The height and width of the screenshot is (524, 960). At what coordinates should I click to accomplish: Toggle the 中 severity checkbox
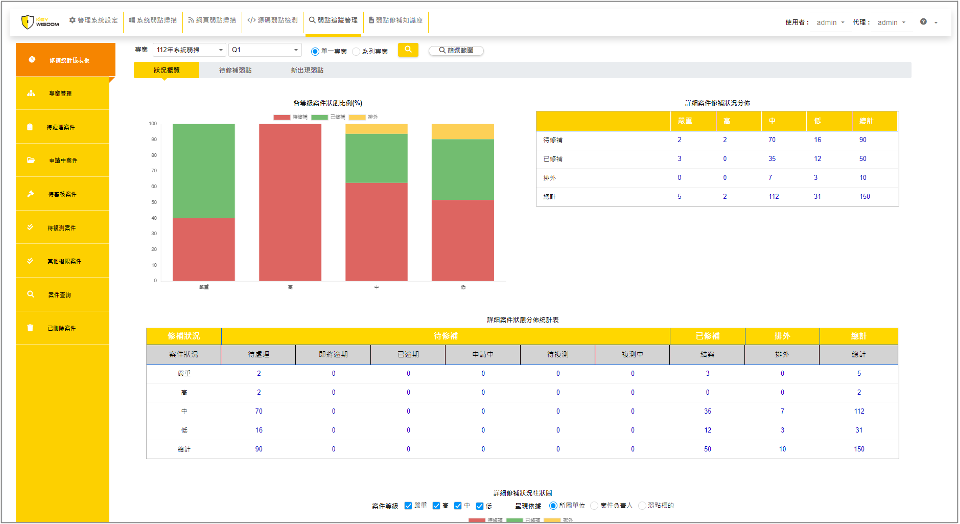[458, 506]
